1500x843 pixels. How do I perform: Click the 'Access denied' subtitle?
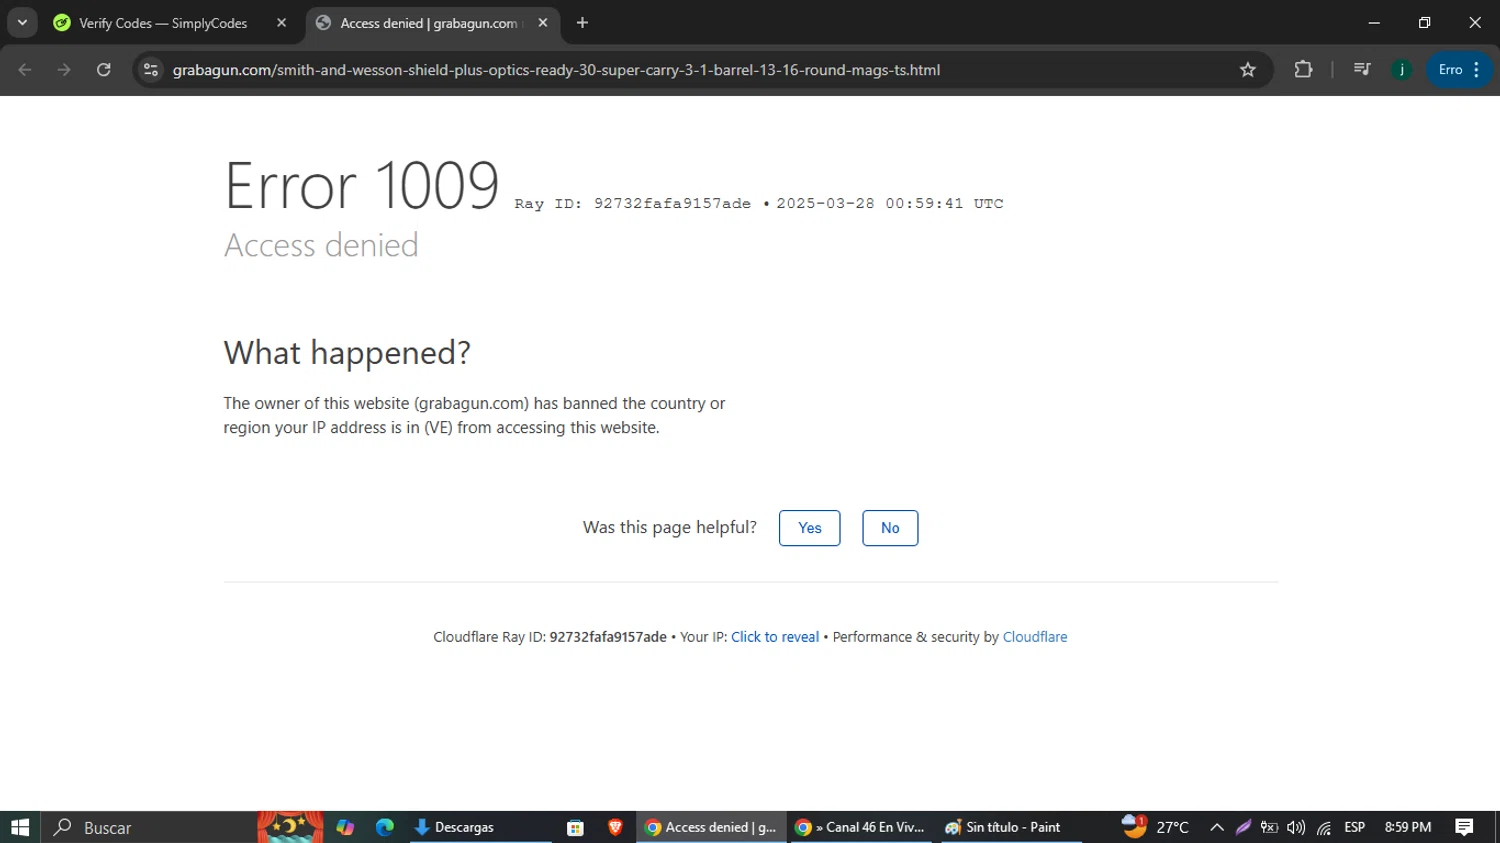(x=321, y=245)
